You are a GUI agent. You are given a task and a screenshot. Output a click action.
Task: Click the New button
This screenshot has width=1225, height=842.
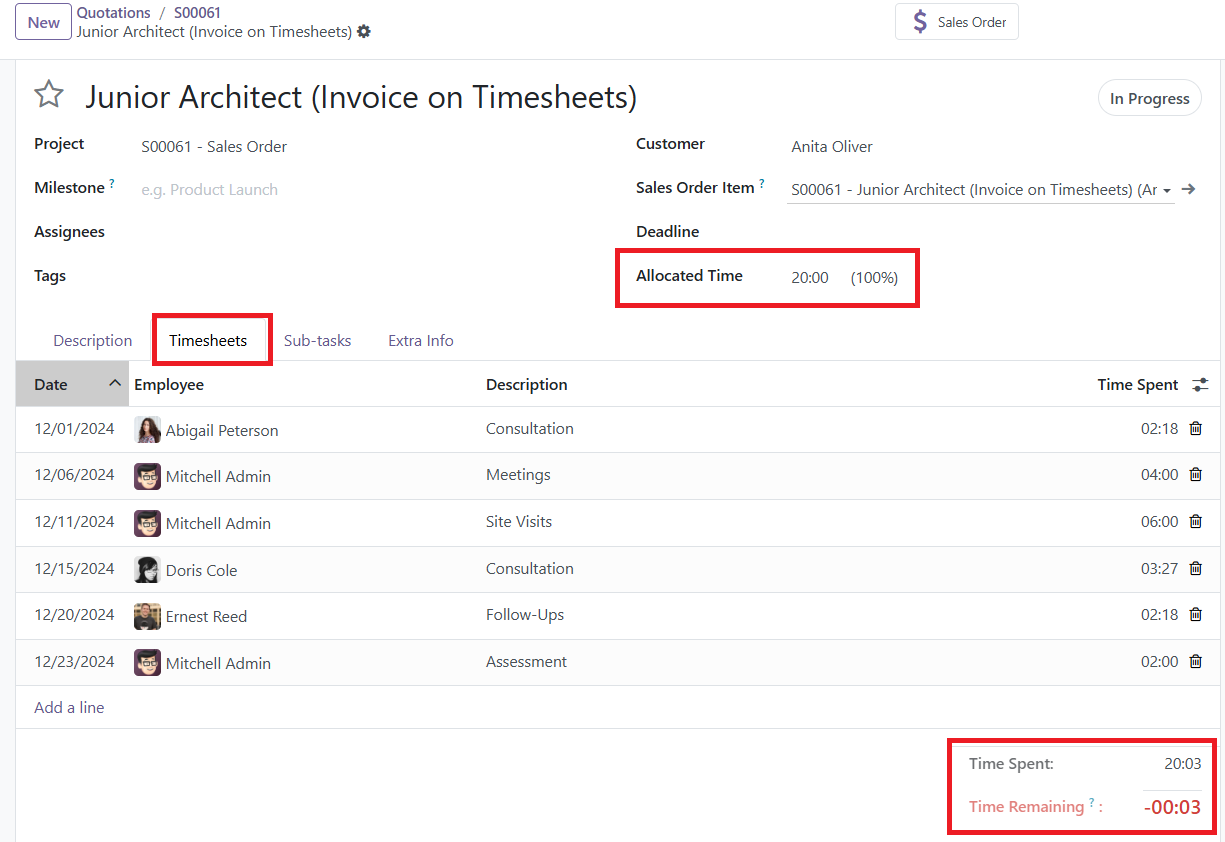(43, 22)
